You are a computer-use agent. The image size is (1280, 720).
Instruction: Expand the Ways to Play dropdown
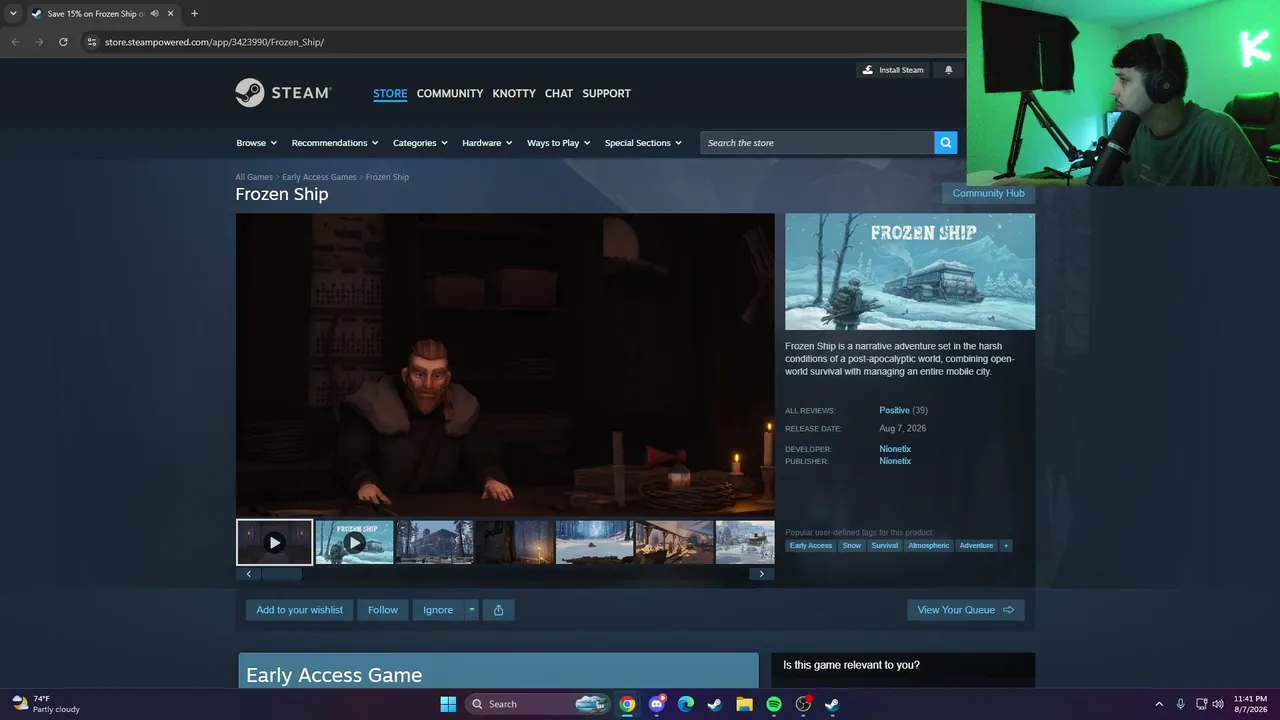click(559, 143)
